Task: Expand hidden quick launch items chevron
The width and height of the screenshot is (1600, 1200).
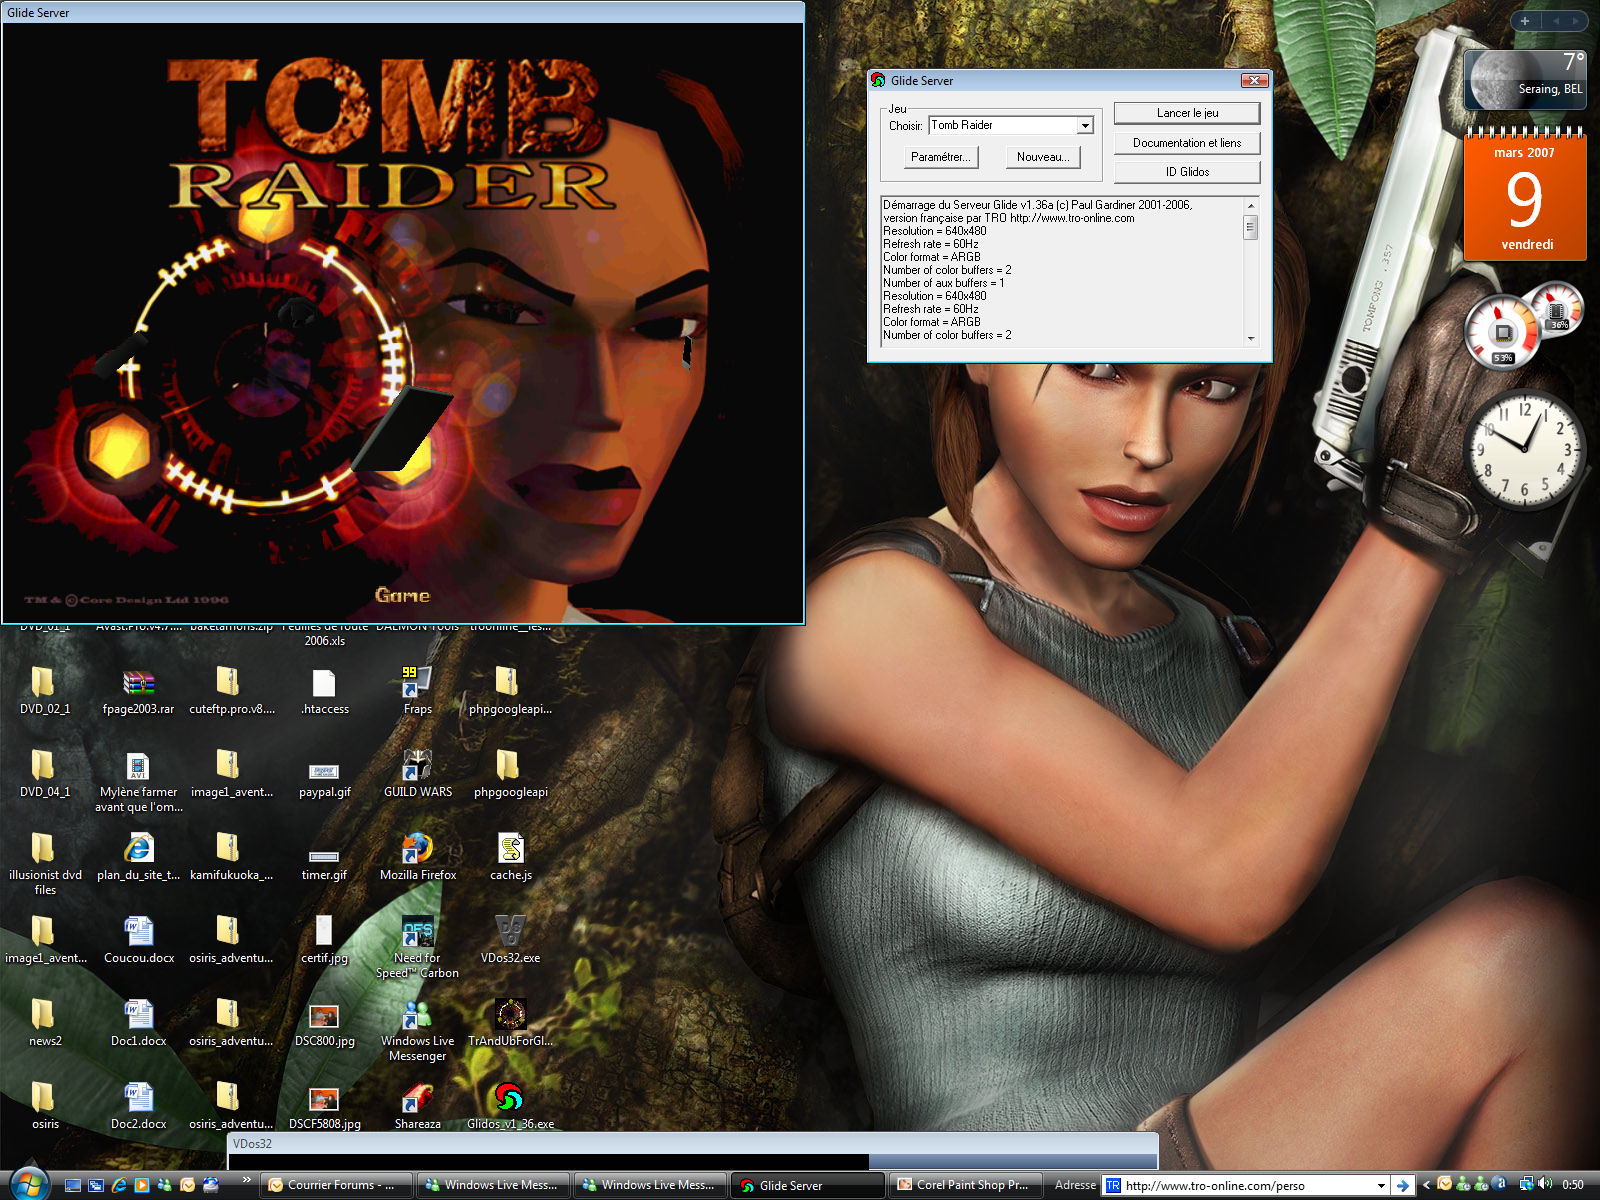Action: (246, 1181)
